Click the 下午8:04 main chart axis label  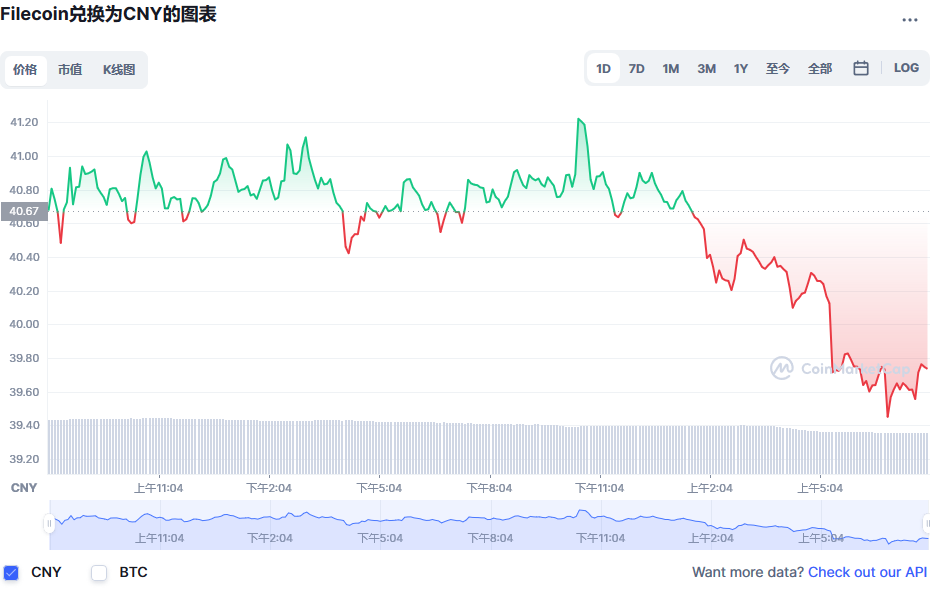coord(489,488)
